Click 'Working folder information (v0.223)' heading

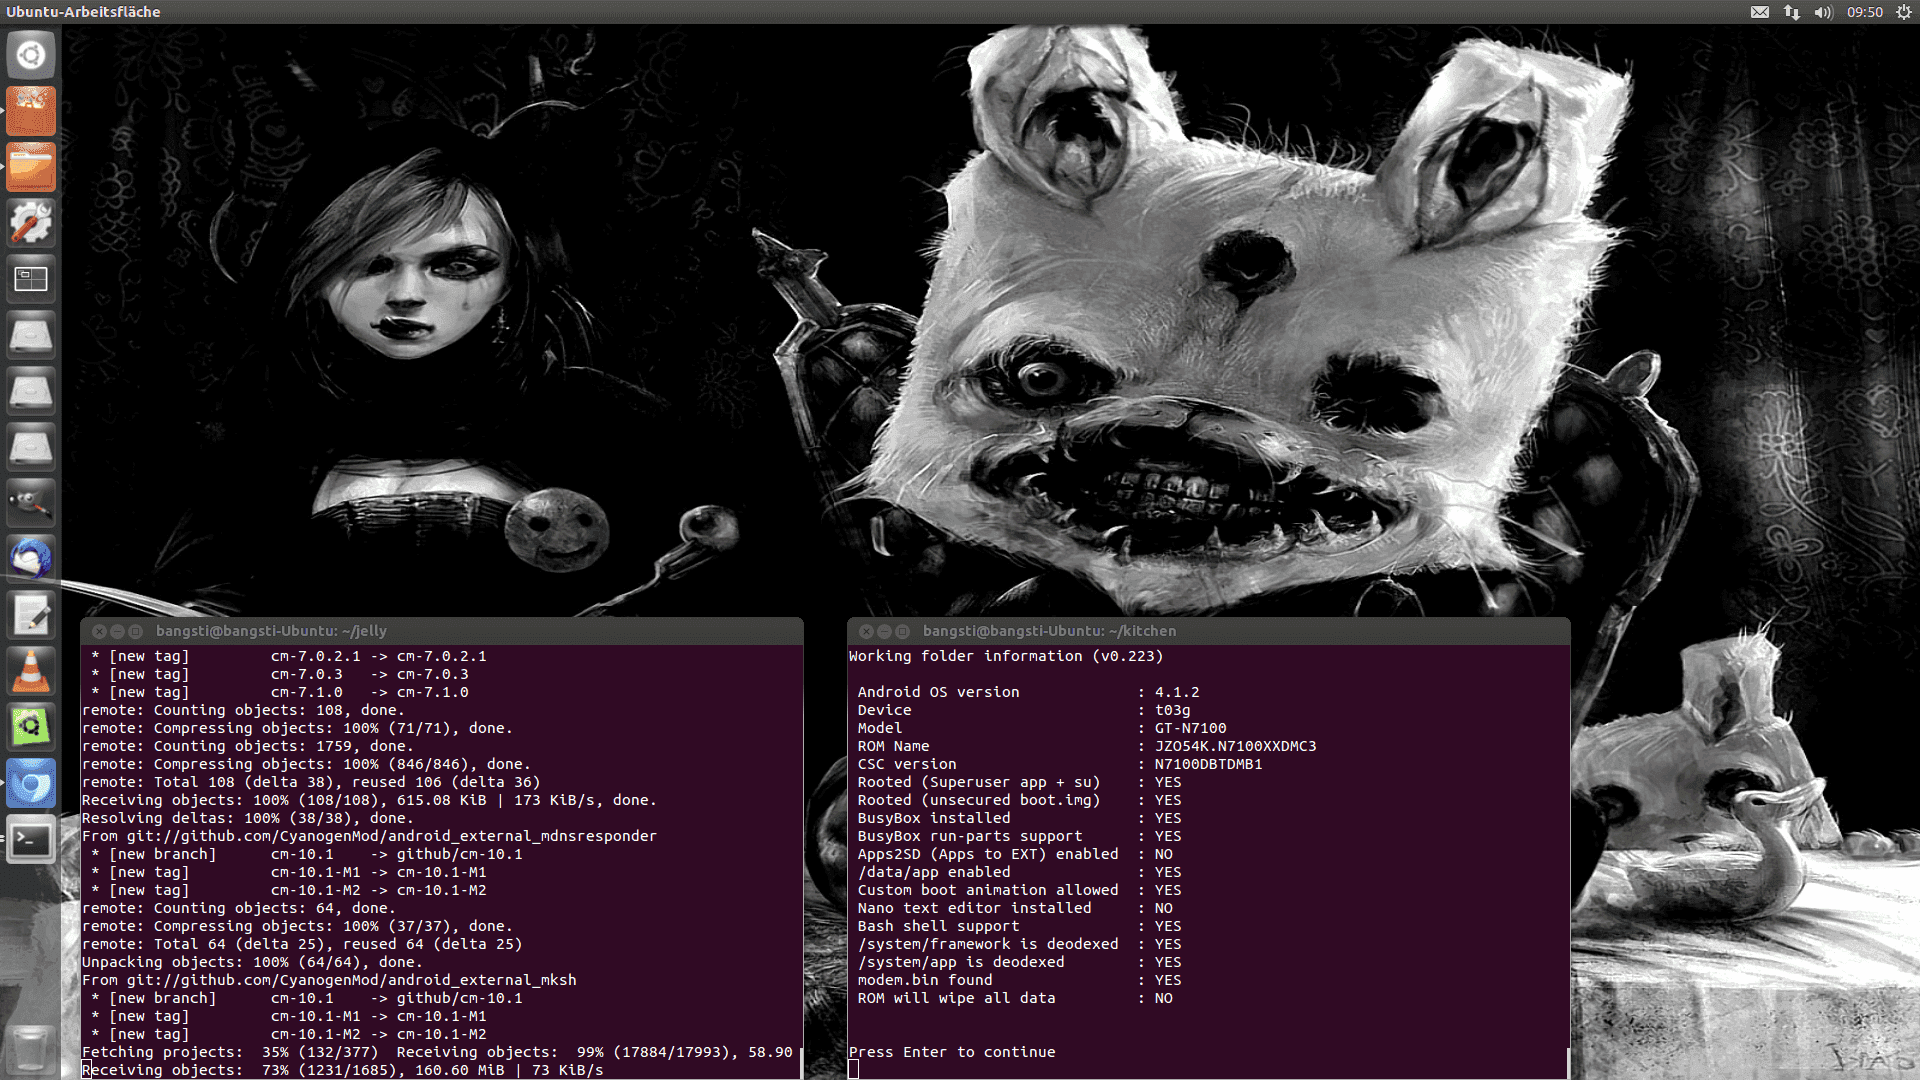point(1006,656)
